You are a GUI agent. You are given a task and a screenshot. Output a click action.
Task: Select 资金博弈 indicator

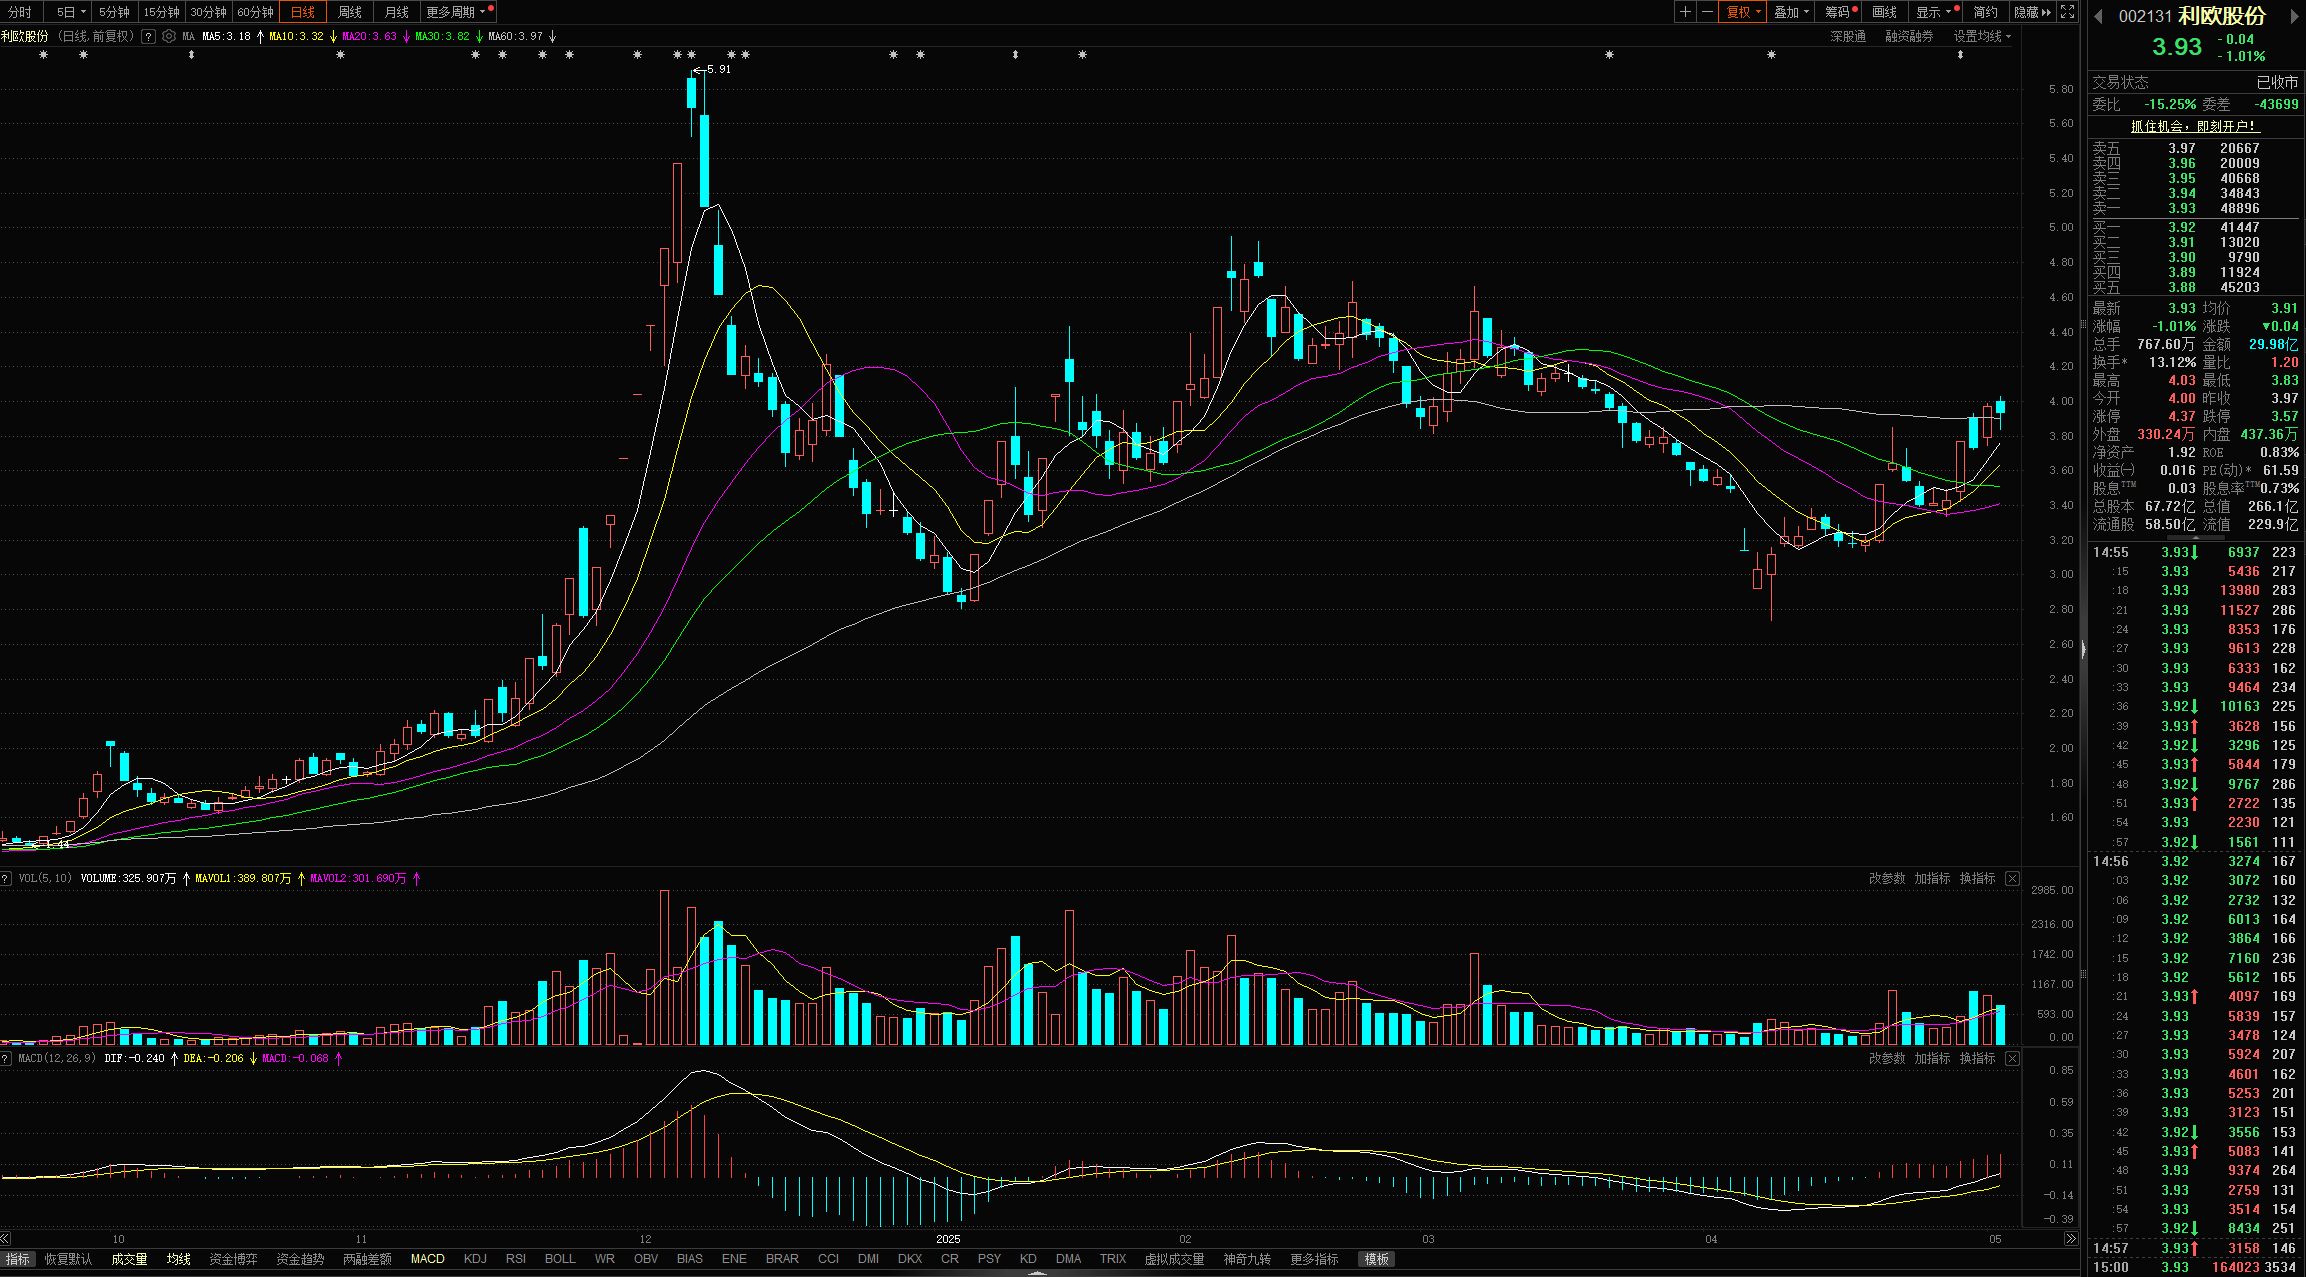(x=233, y=1259)
